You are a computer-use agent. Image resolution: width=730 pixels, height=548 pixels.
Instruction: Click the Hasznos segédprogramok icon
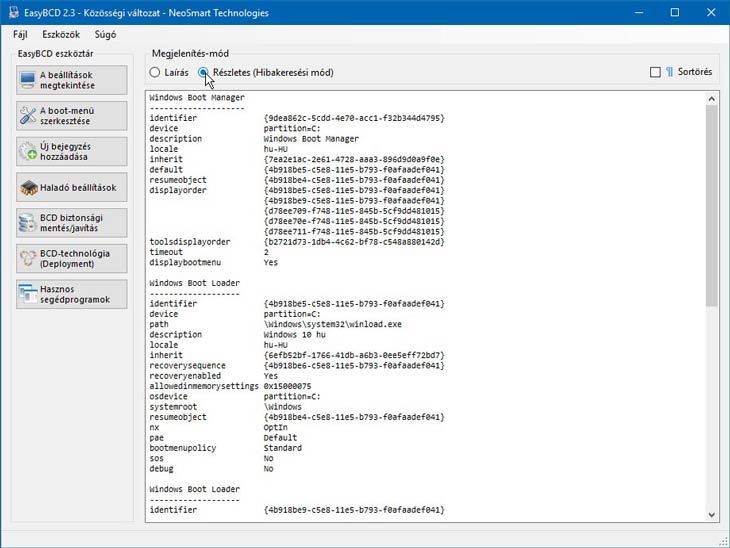(28, 294)
